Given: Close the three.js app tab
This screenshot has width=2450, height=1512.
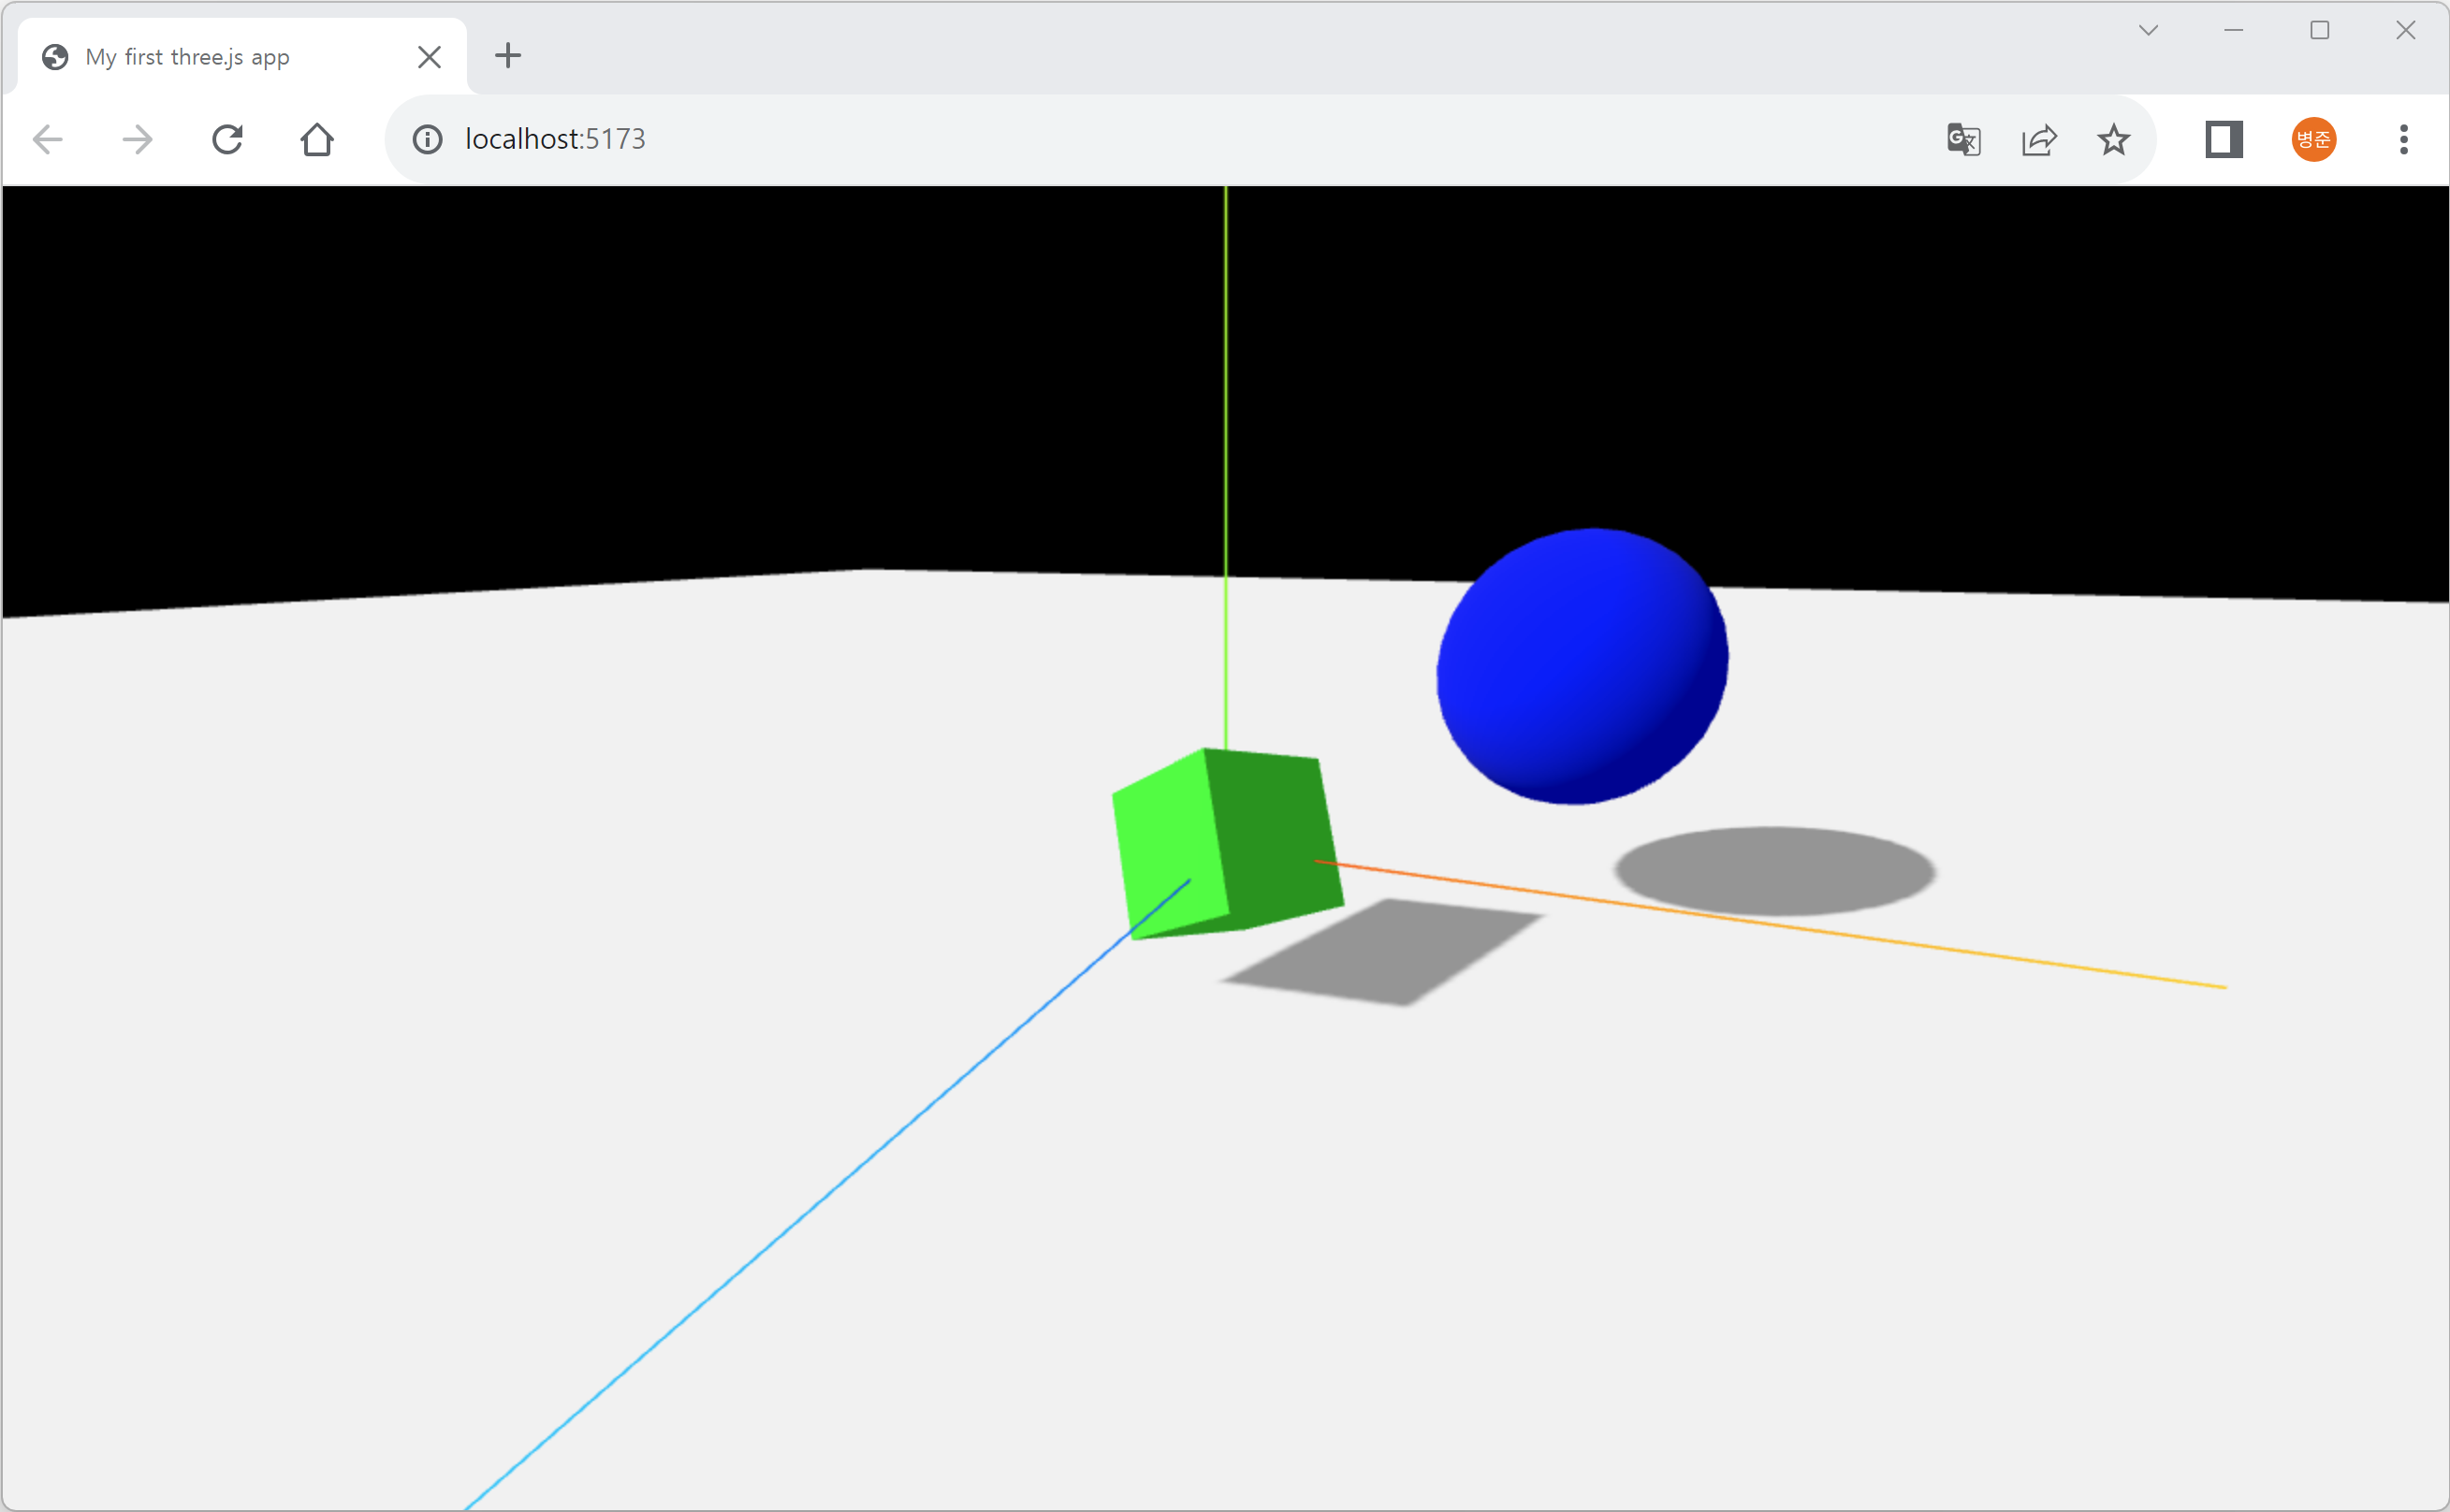Looking at the screenshot, I should (429, 57).
